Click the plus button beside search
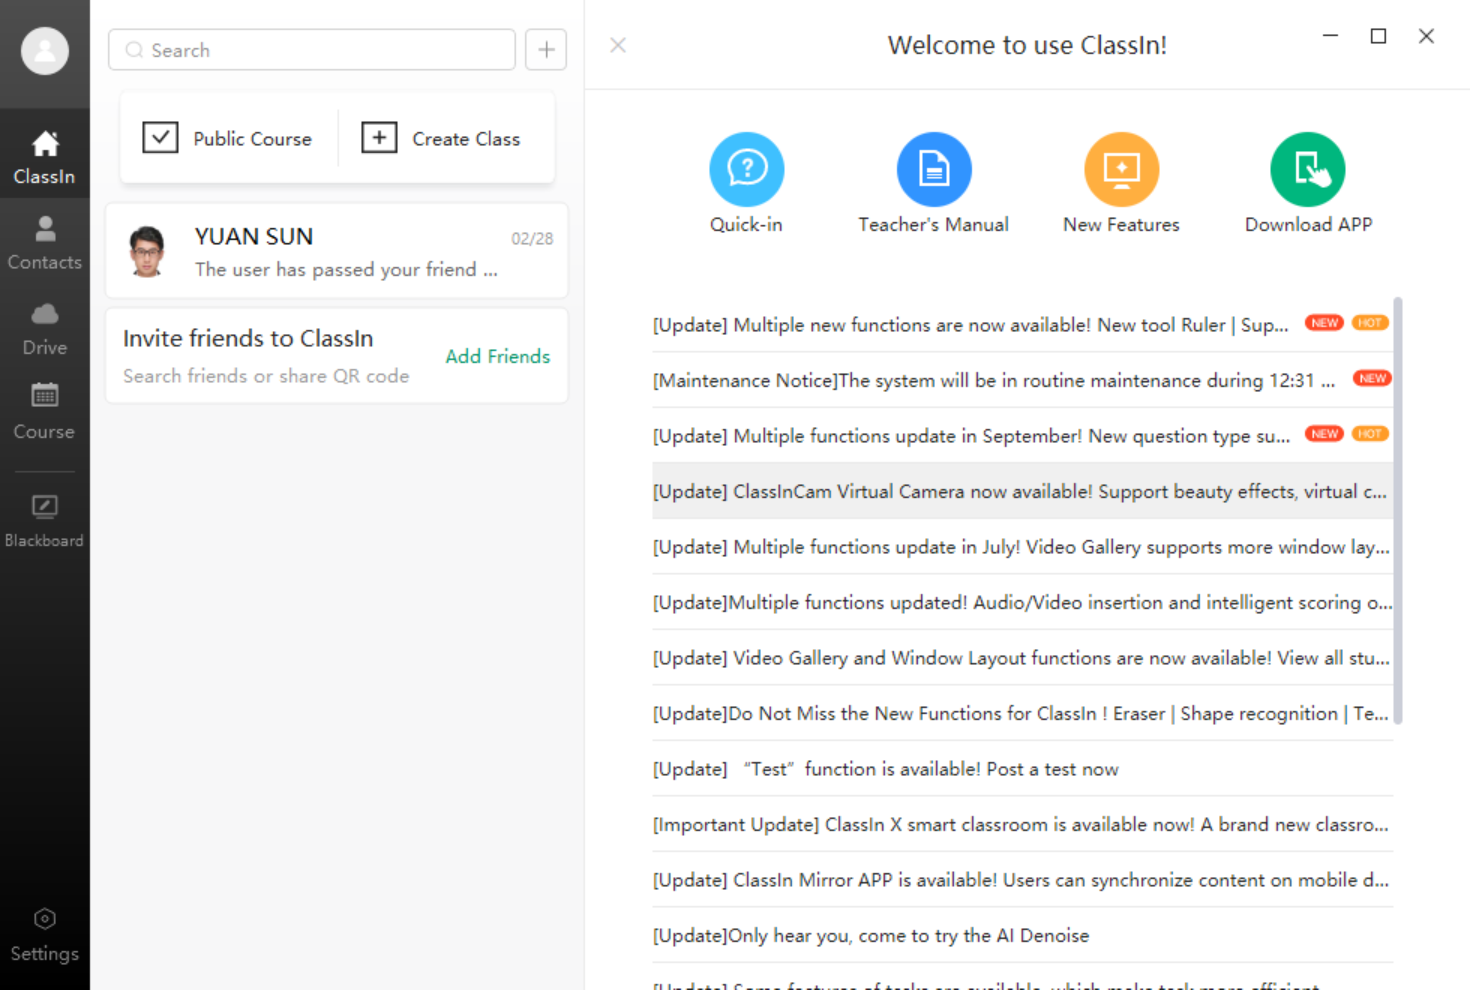The width and height of the screenshot is (1470, 990). tap(546, 50)
